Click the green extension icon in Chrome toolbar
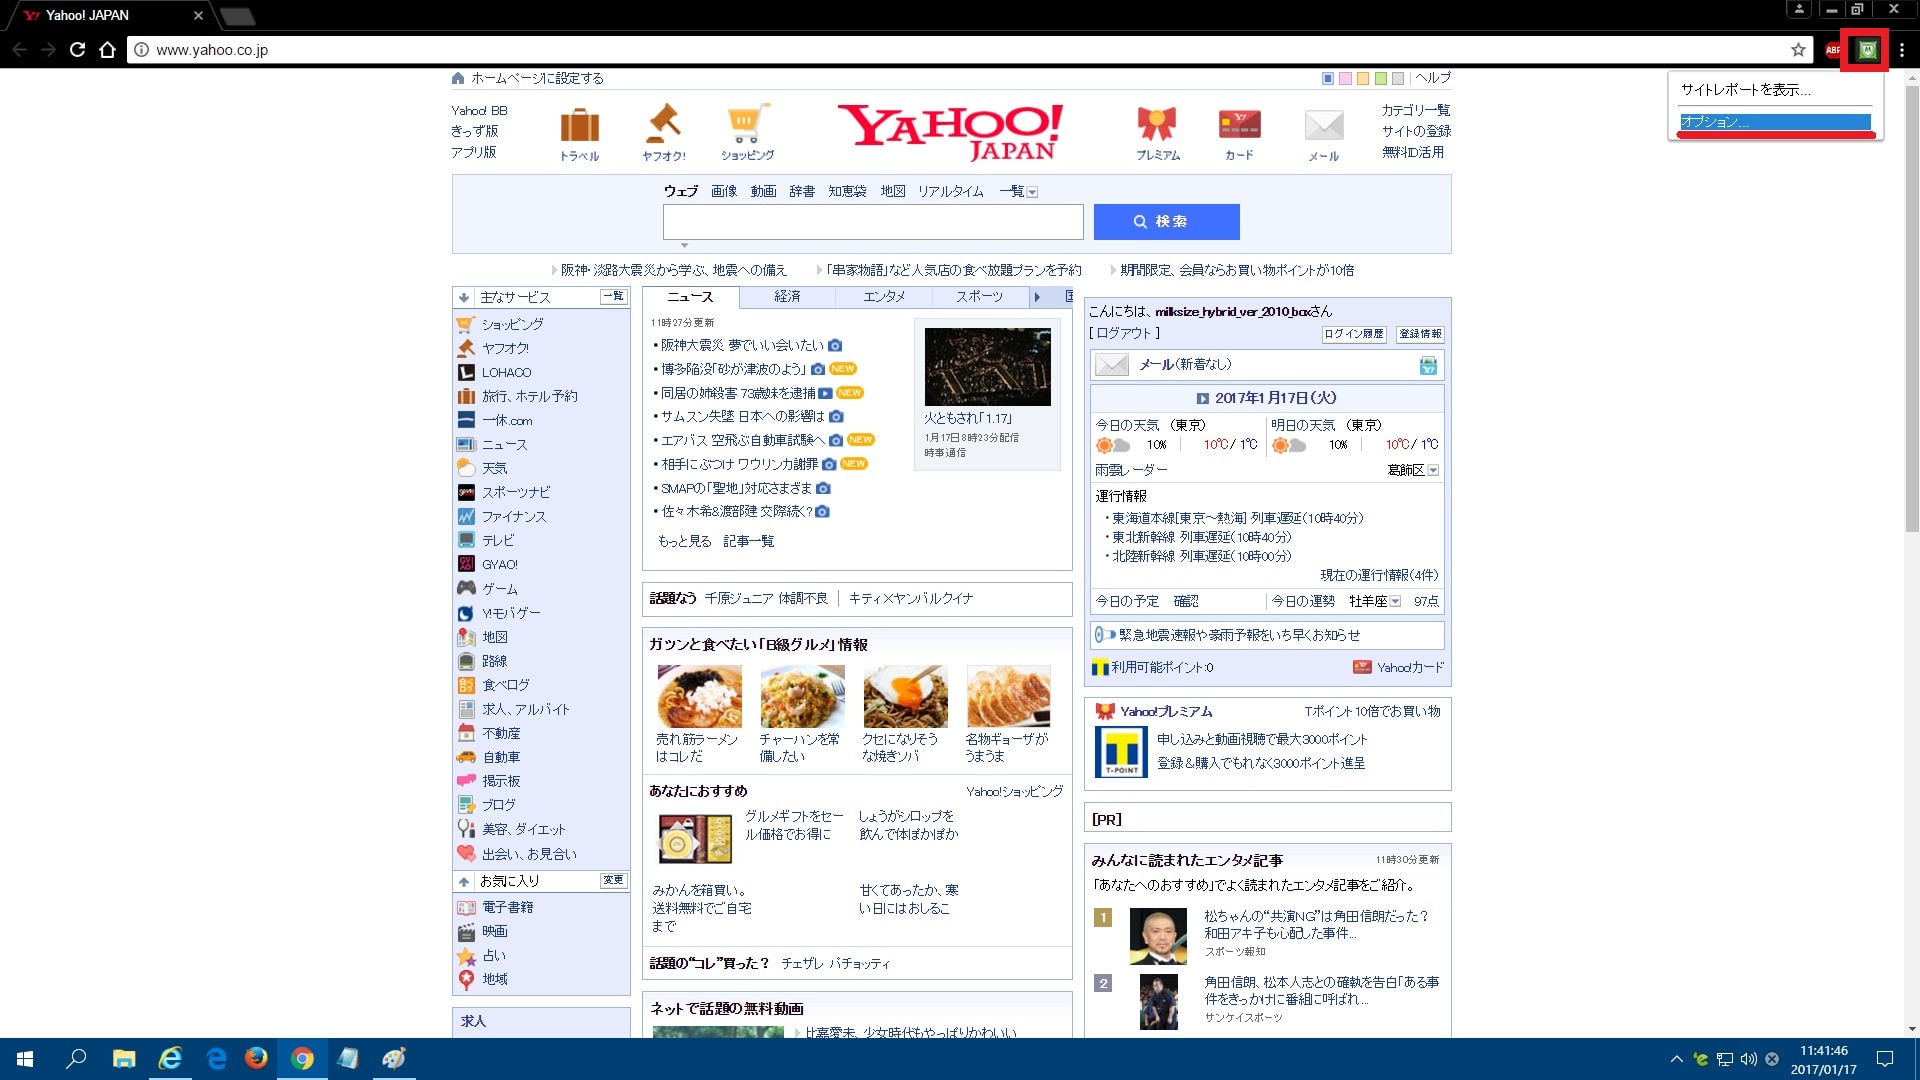Screen dimensions: 1920x1080 pos(1867,50)
